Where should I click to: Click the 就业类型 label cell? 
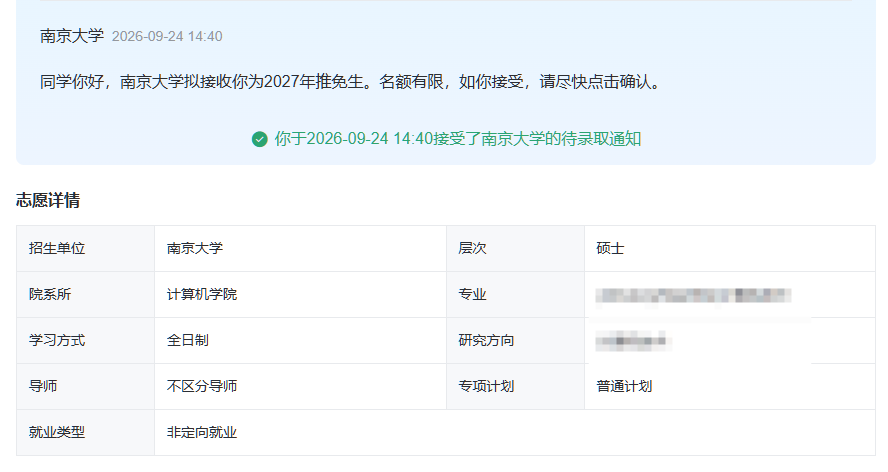(86, 432)
